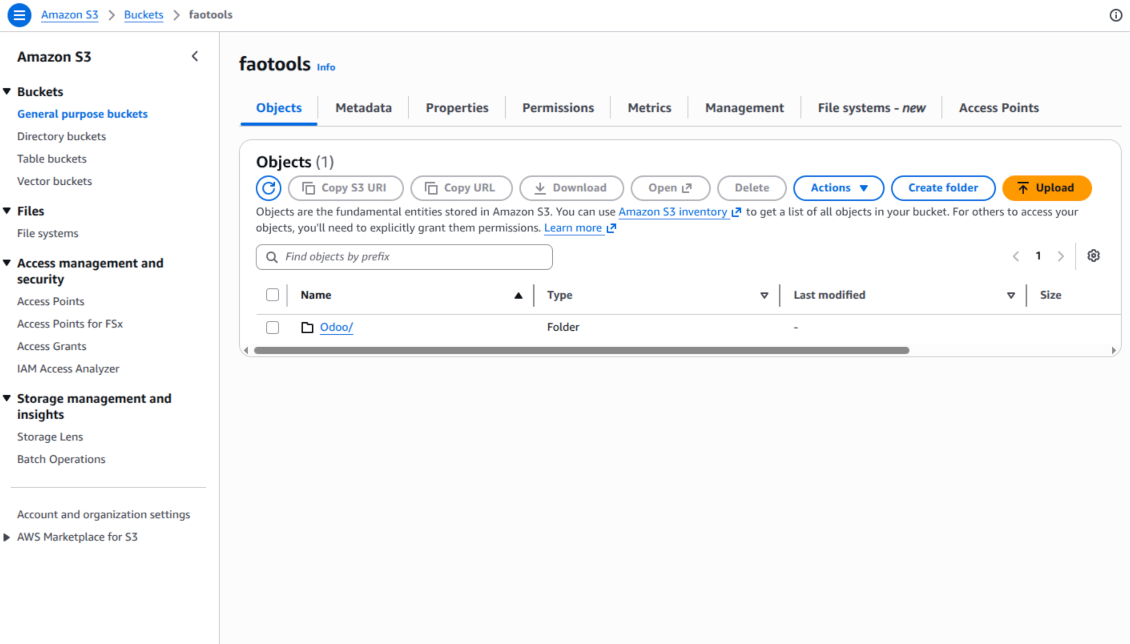The image size is (1130, 644).
Task: Open Batch Operations
Action: click(61, 459)
